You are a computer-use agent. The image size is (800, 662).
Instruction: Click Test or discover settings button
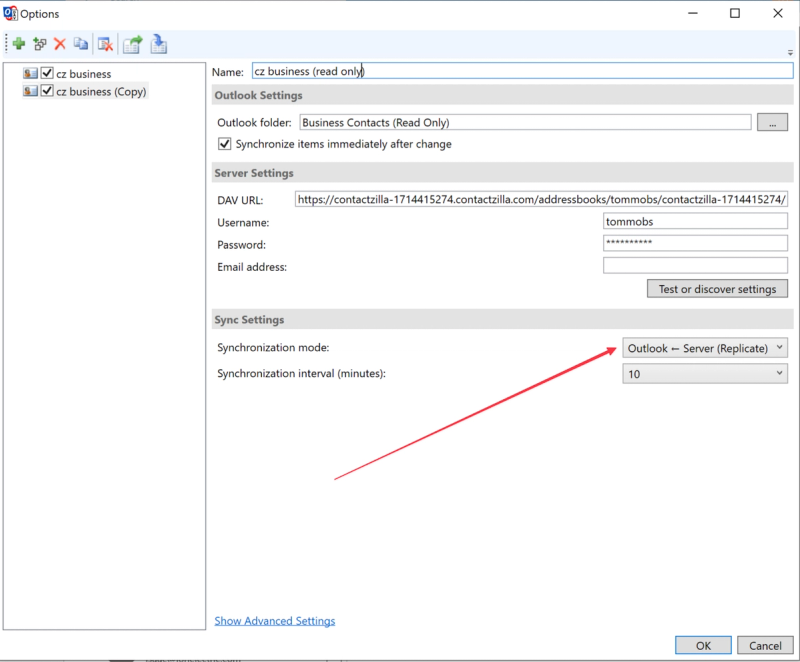pos(717,289)
